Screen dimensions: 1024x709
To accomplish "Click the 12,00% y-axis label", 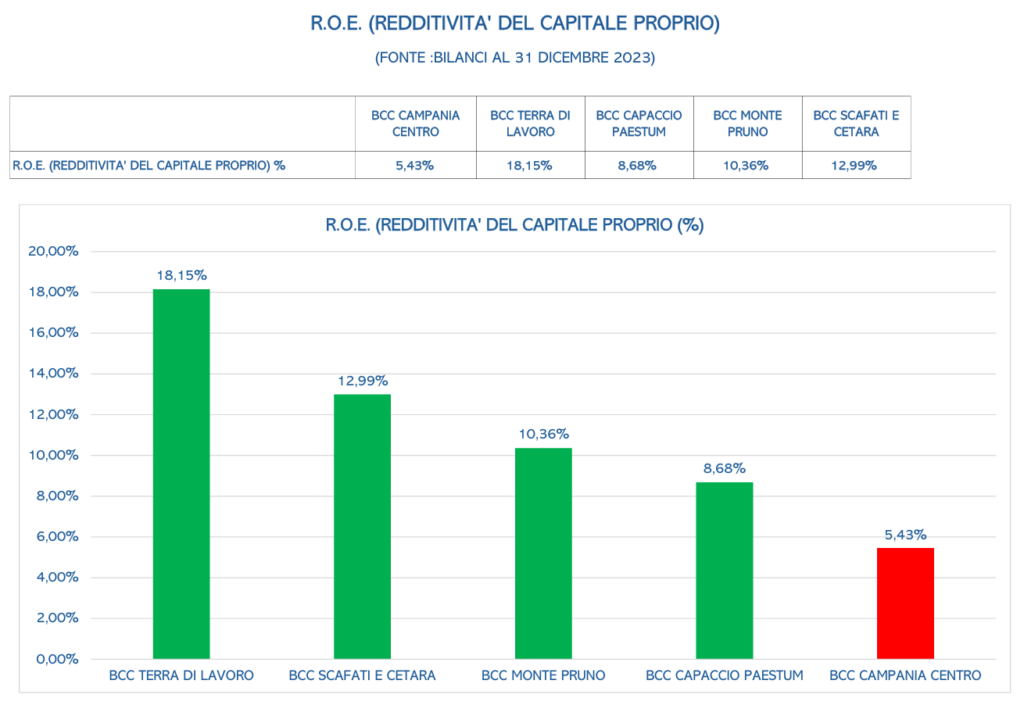I will point(53,415).
